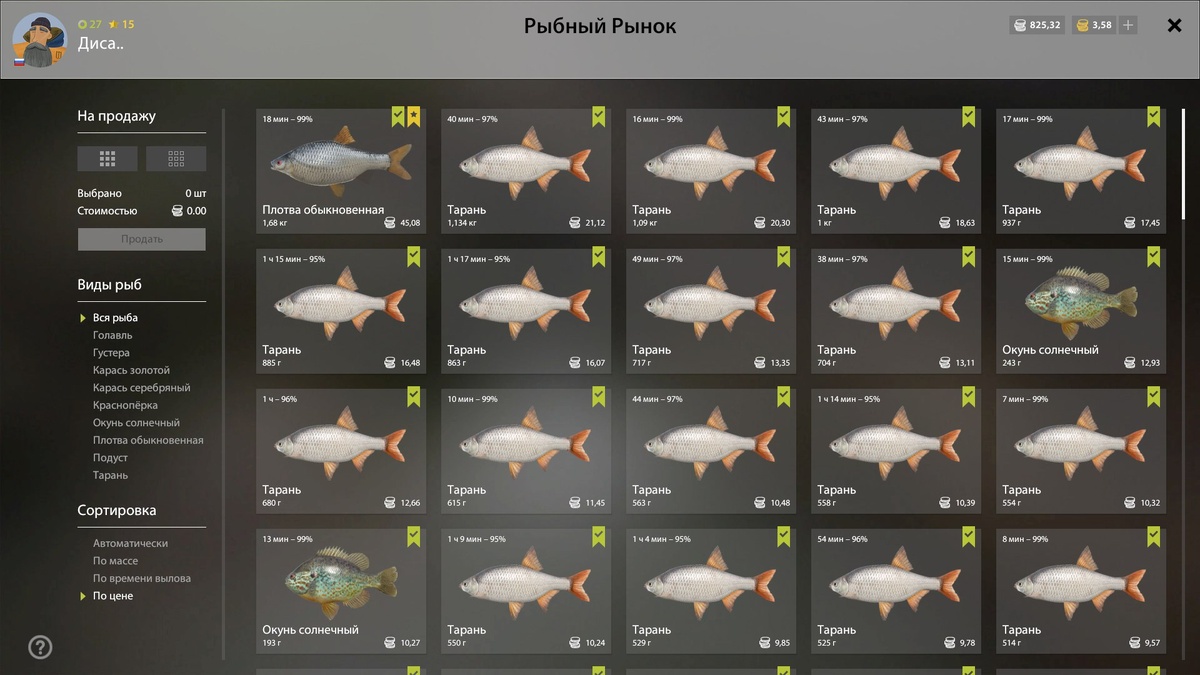Open the player avatar portrait

coord(39,40)
